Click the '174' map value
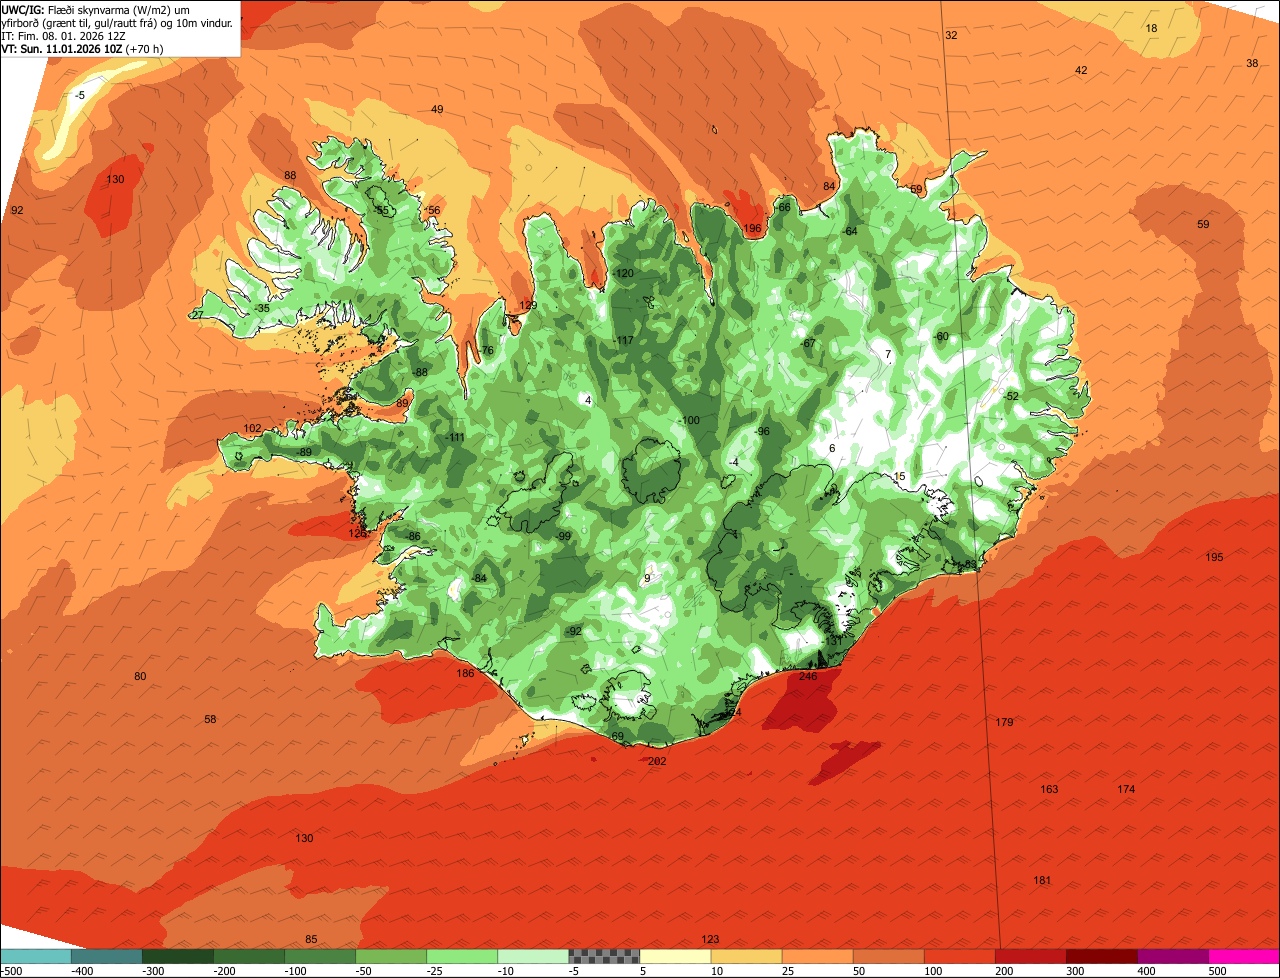 point(1126,790)
